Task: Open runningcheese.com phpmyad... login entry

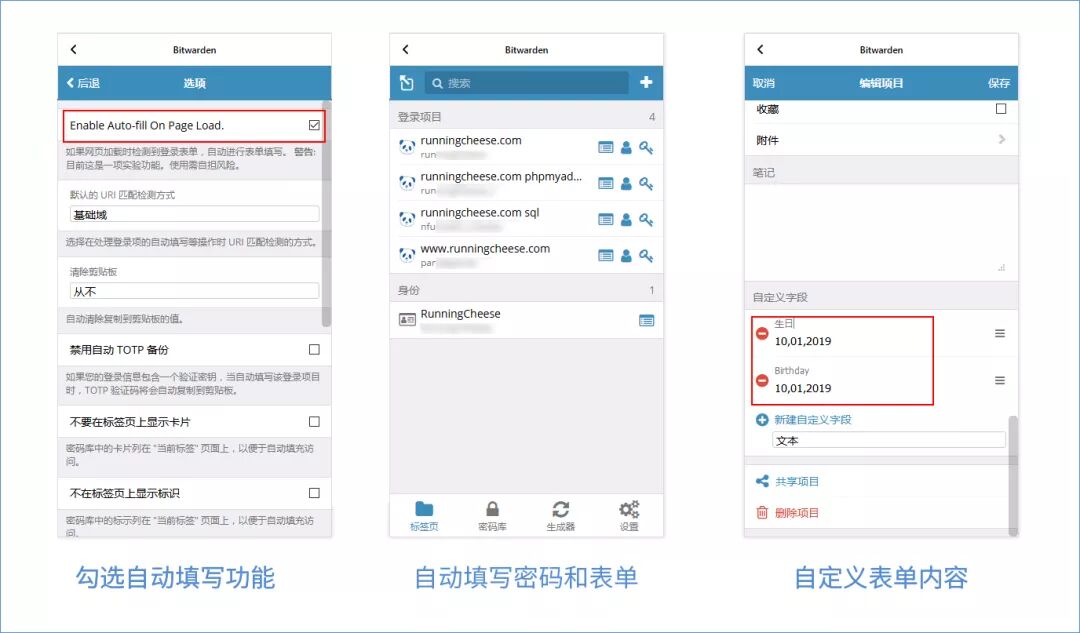Action: tap(495, 183)
